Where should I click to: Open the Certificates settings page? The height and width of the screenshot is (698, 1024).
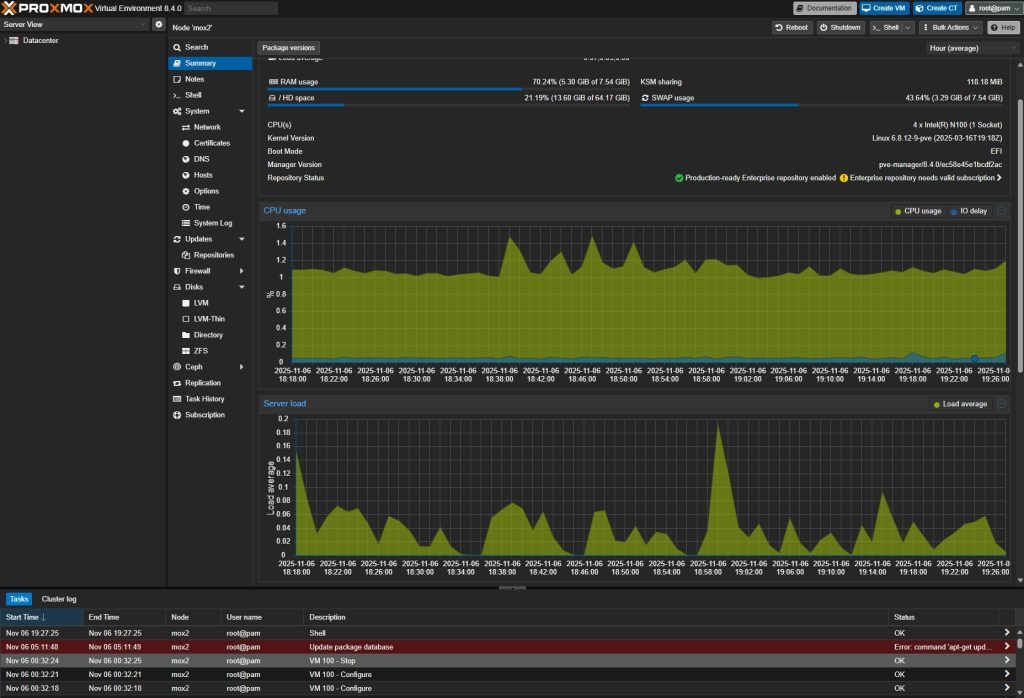[x=212, y=143]
